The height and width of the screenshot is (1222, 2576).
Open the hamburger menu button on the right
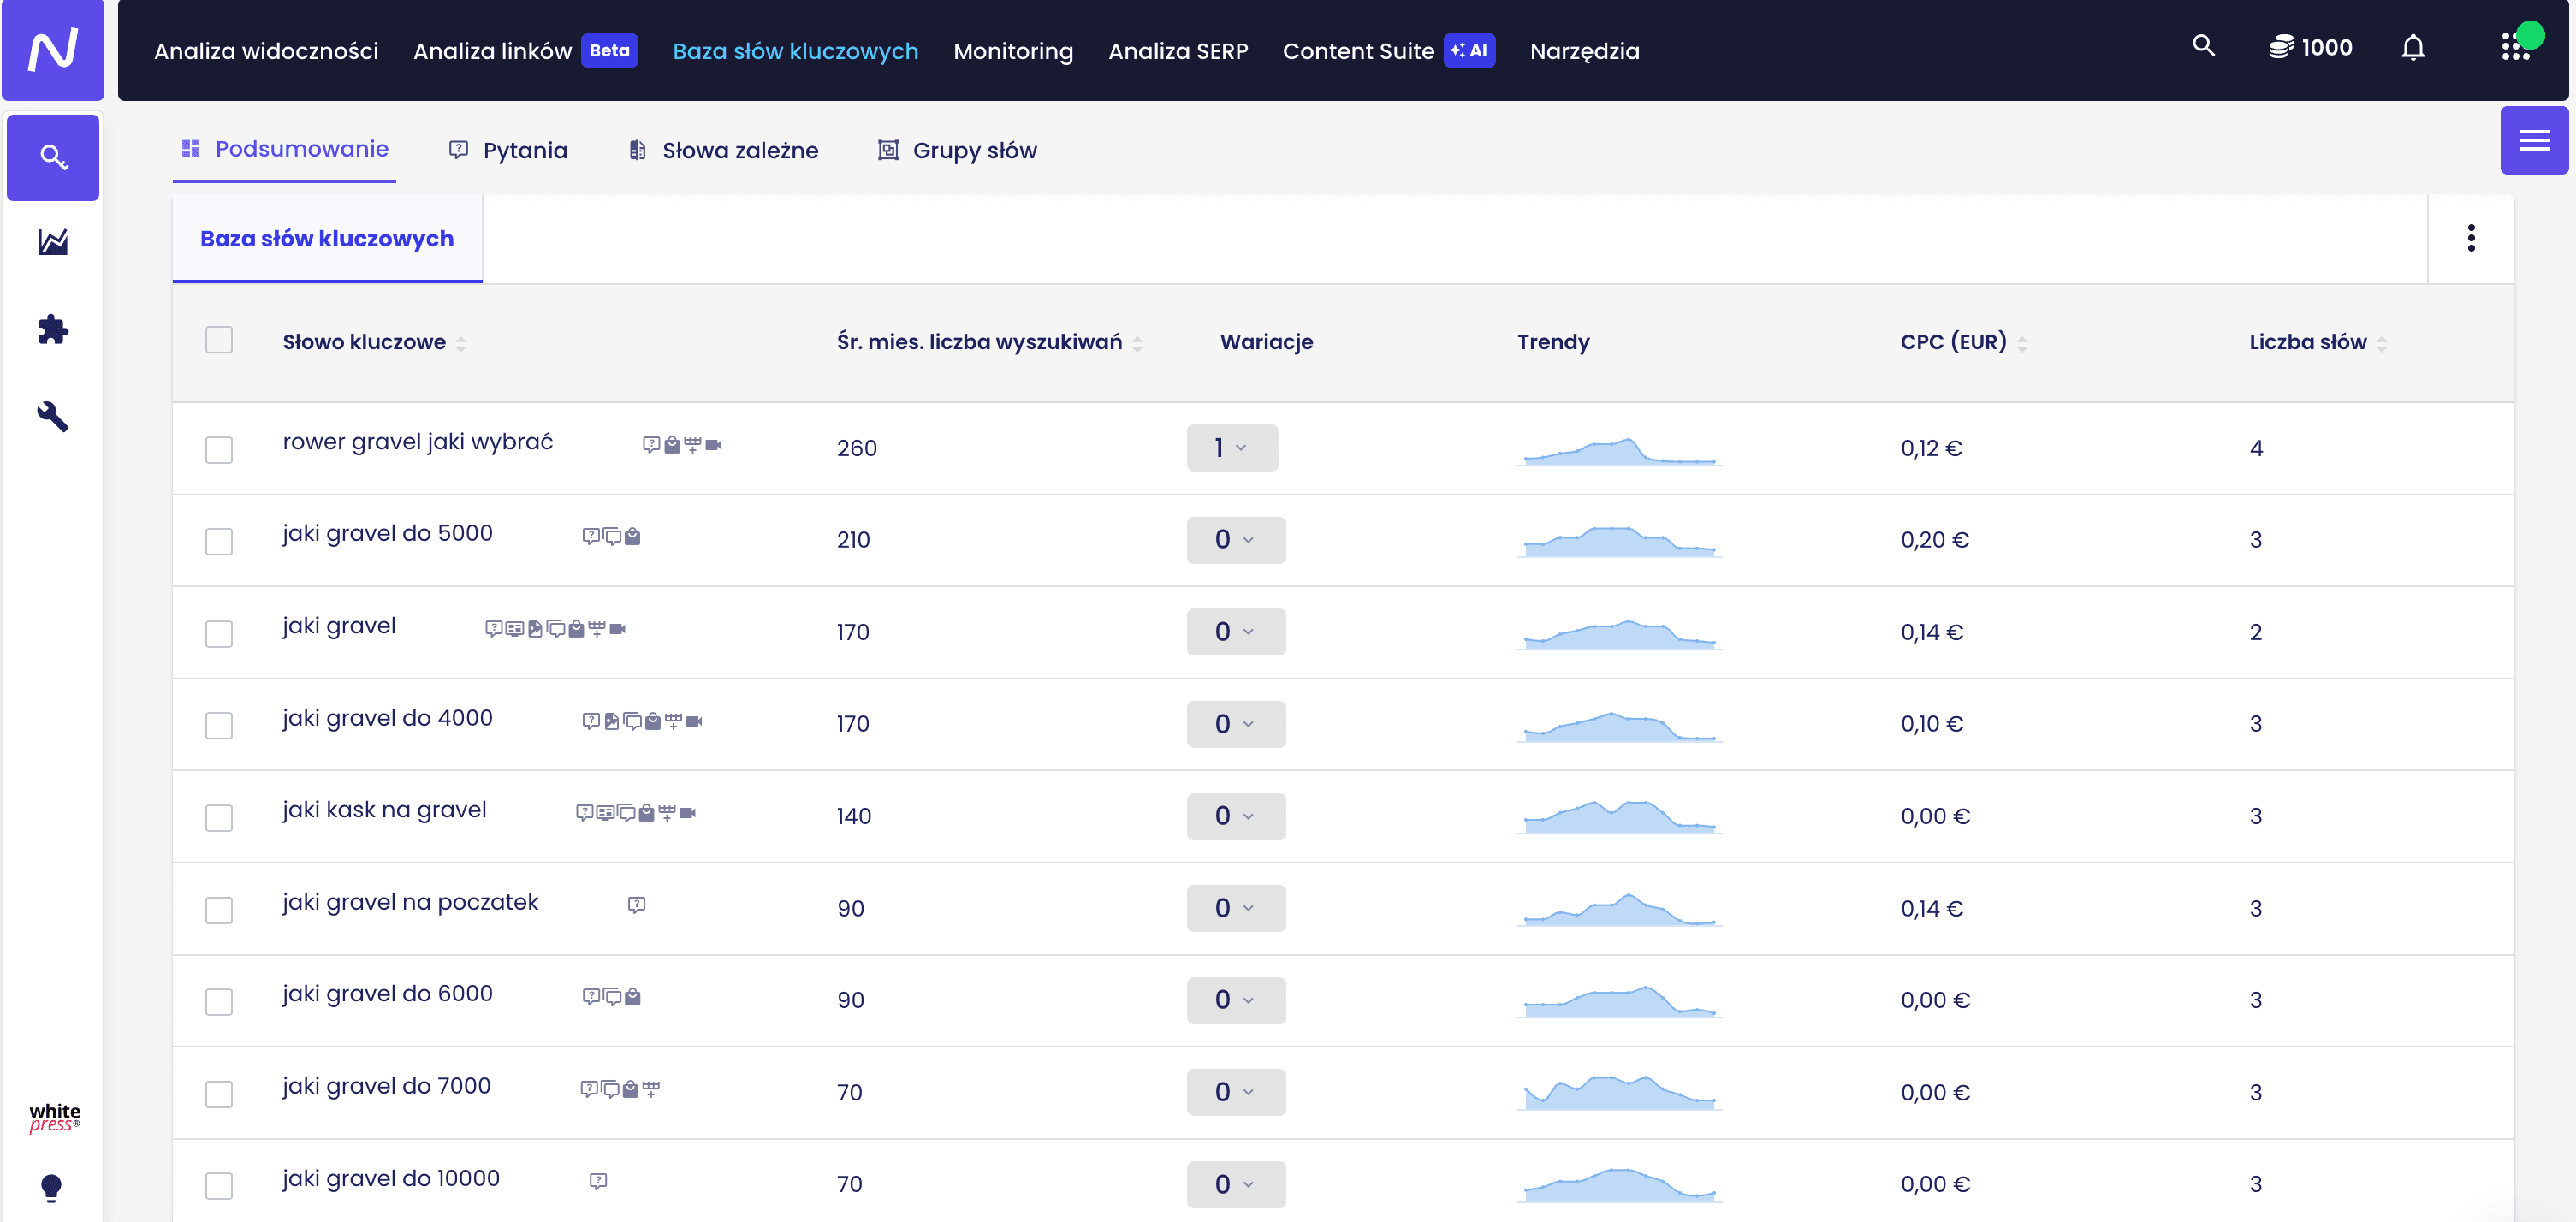click(2534, 140)
